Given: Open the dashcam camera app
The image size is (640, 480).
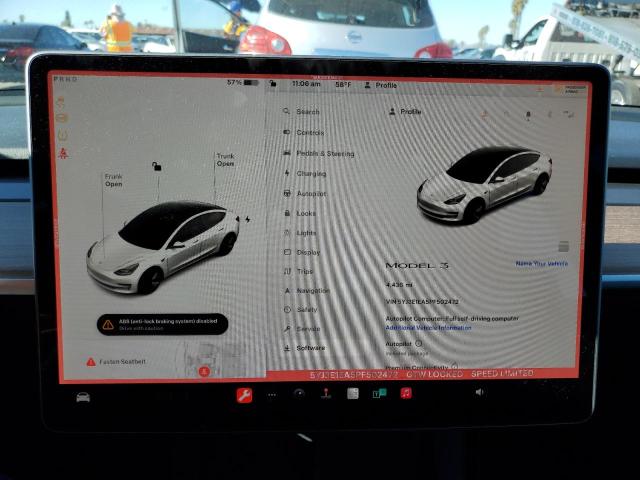Looking at the screenshot, I should pos(299,393).
